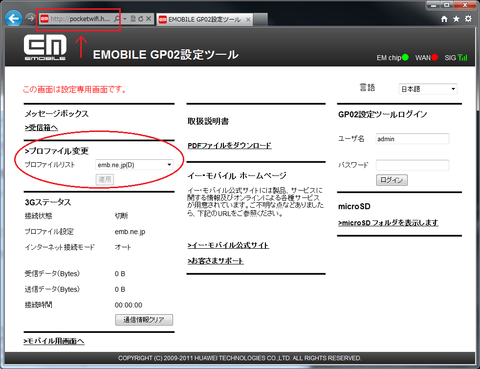Maximize the browser window

coord(447,5)
